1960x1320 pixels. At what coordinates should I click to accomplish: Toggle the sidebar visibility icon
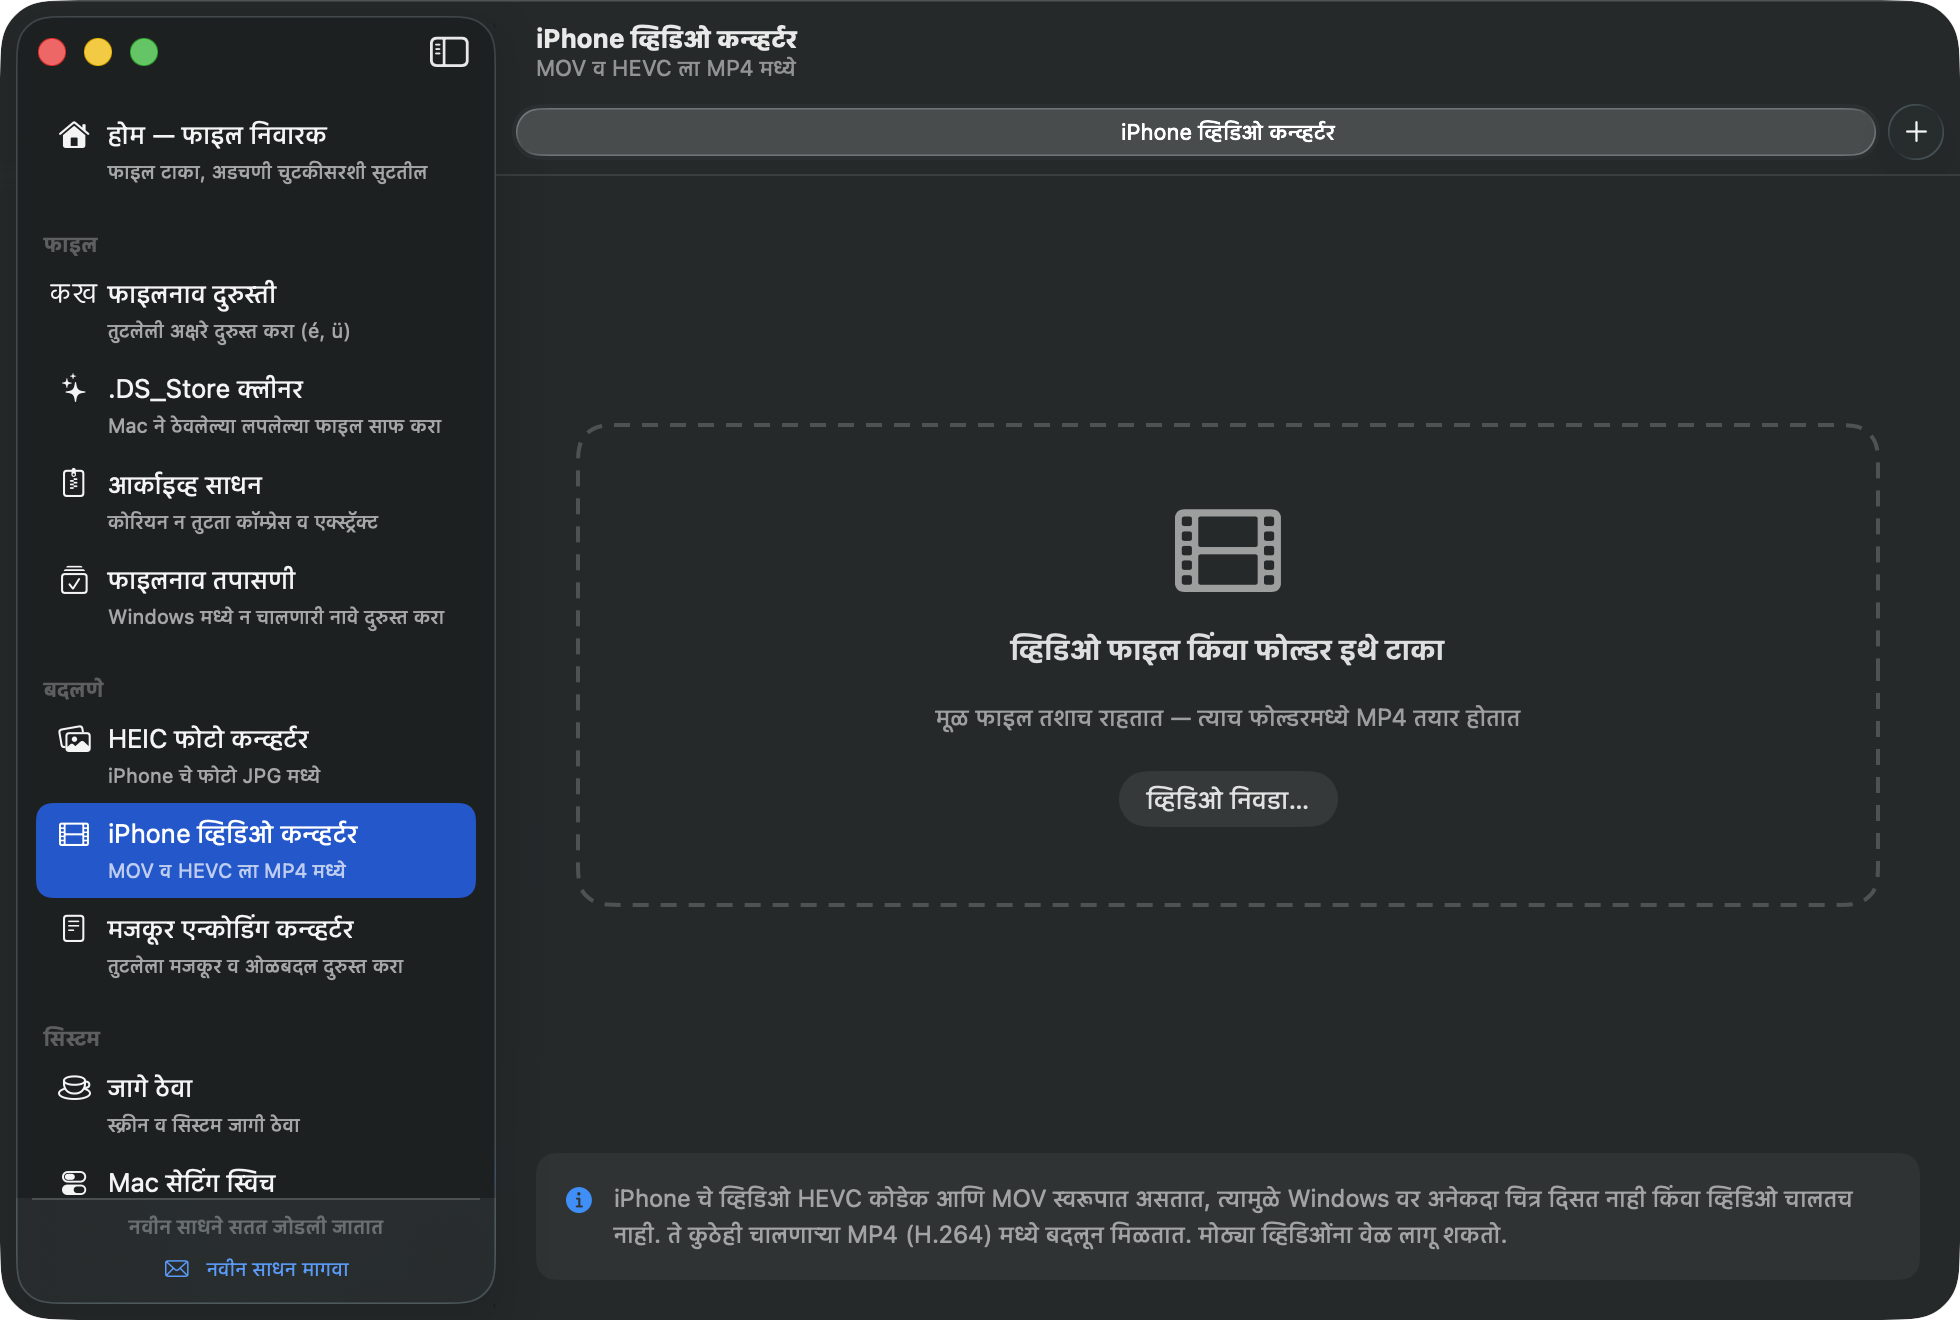(449, 52)
